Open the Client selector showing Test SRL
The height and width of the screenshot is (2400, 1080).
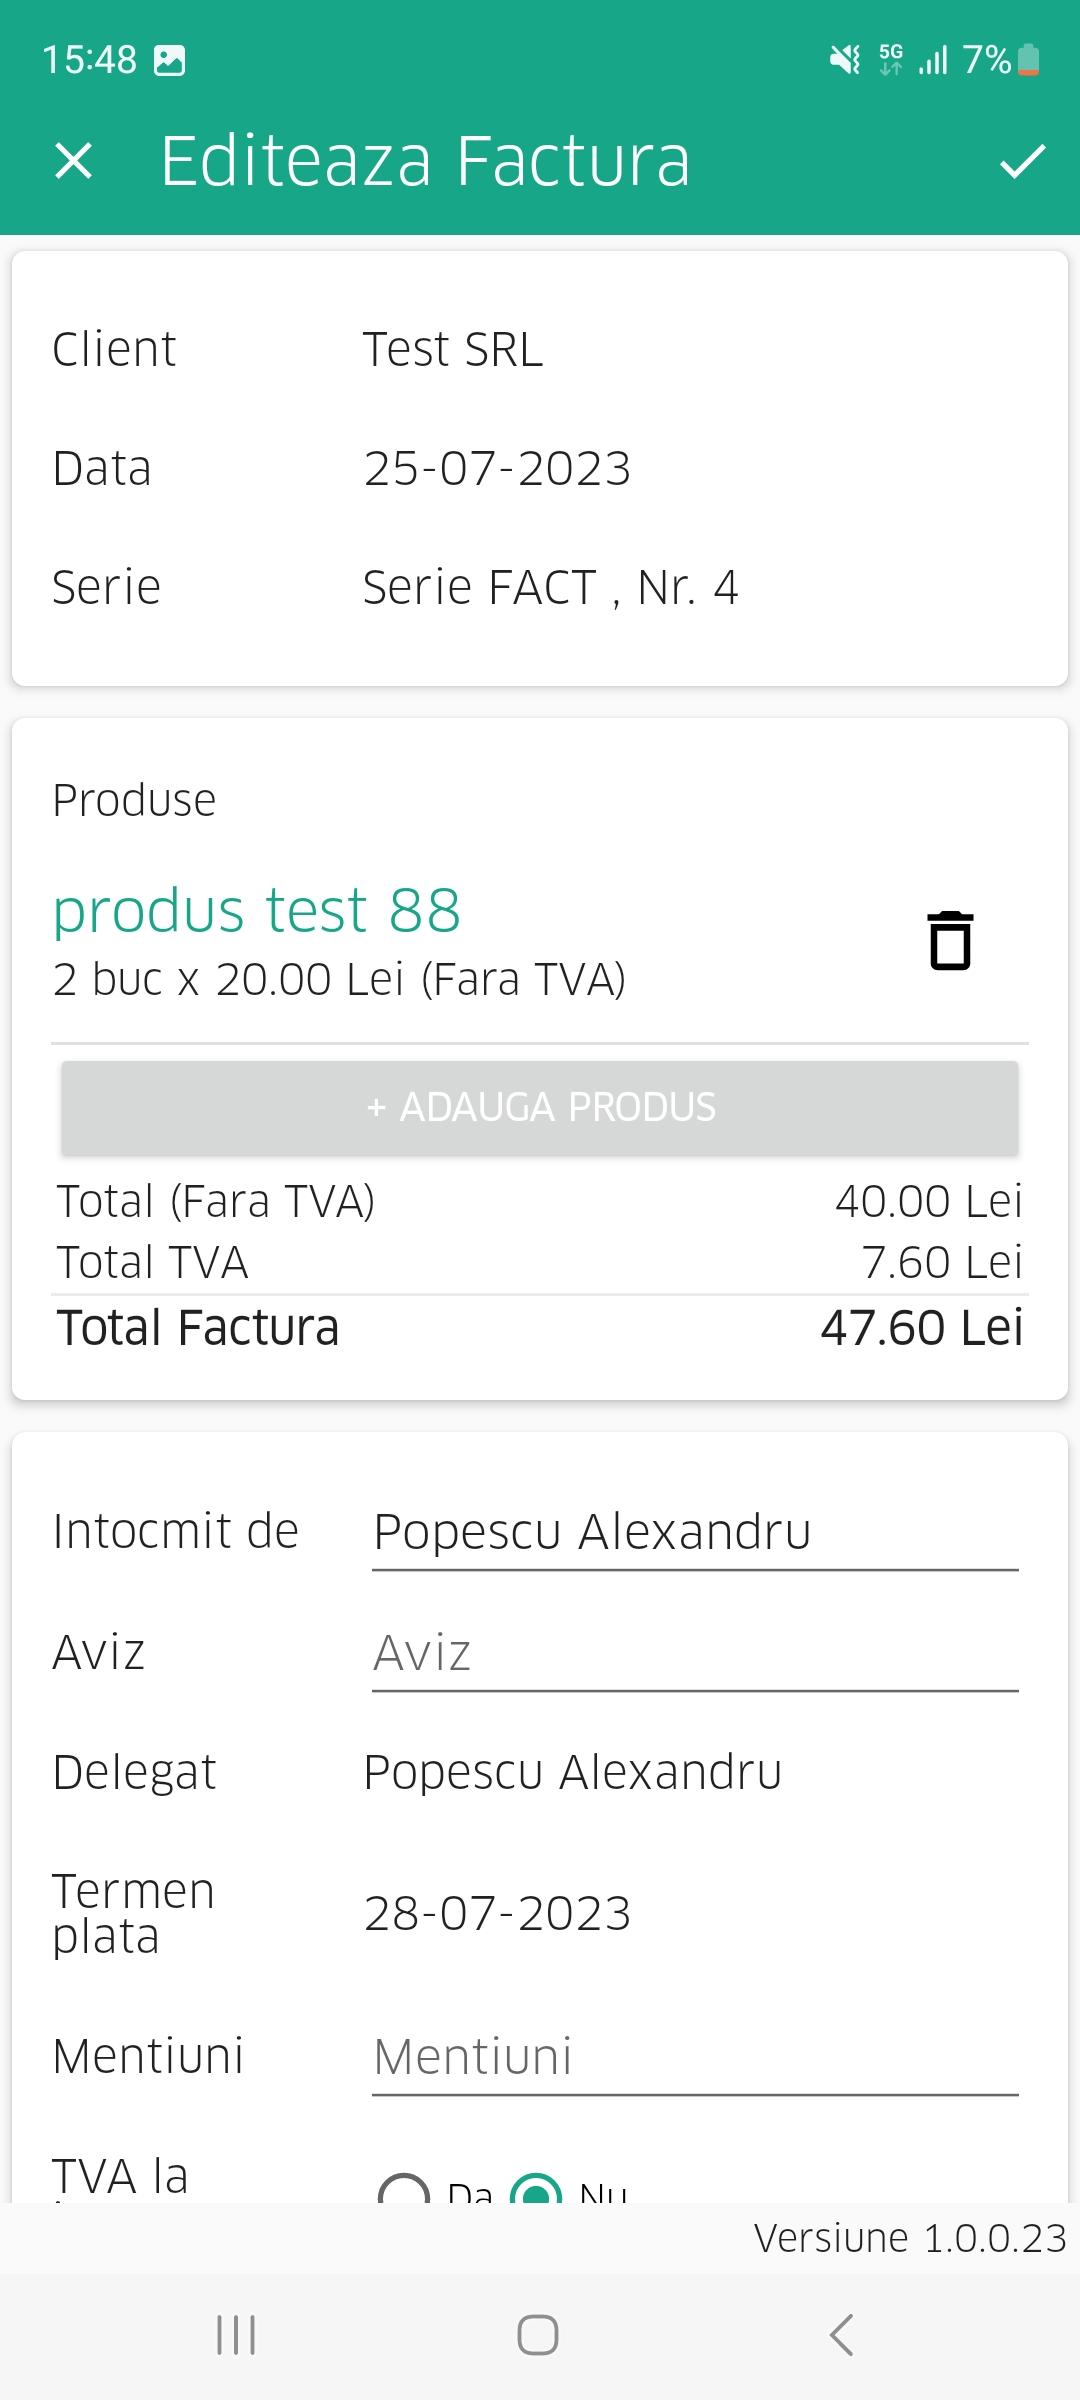pyautogui.click(x=453, y=350)
